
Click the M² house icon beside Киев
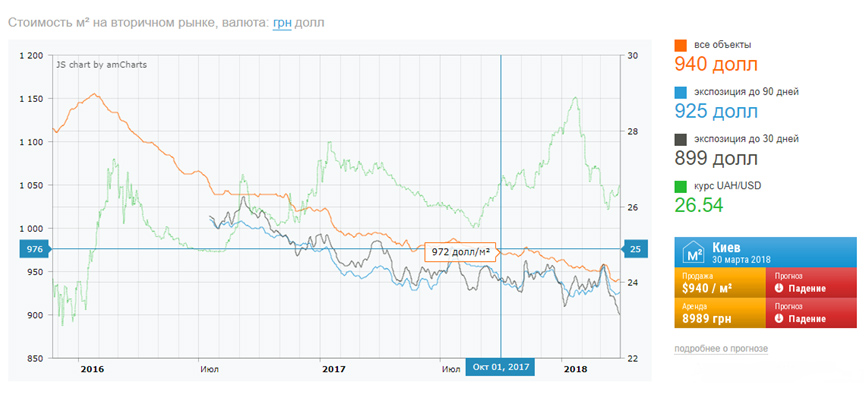[x=692, y=252]
